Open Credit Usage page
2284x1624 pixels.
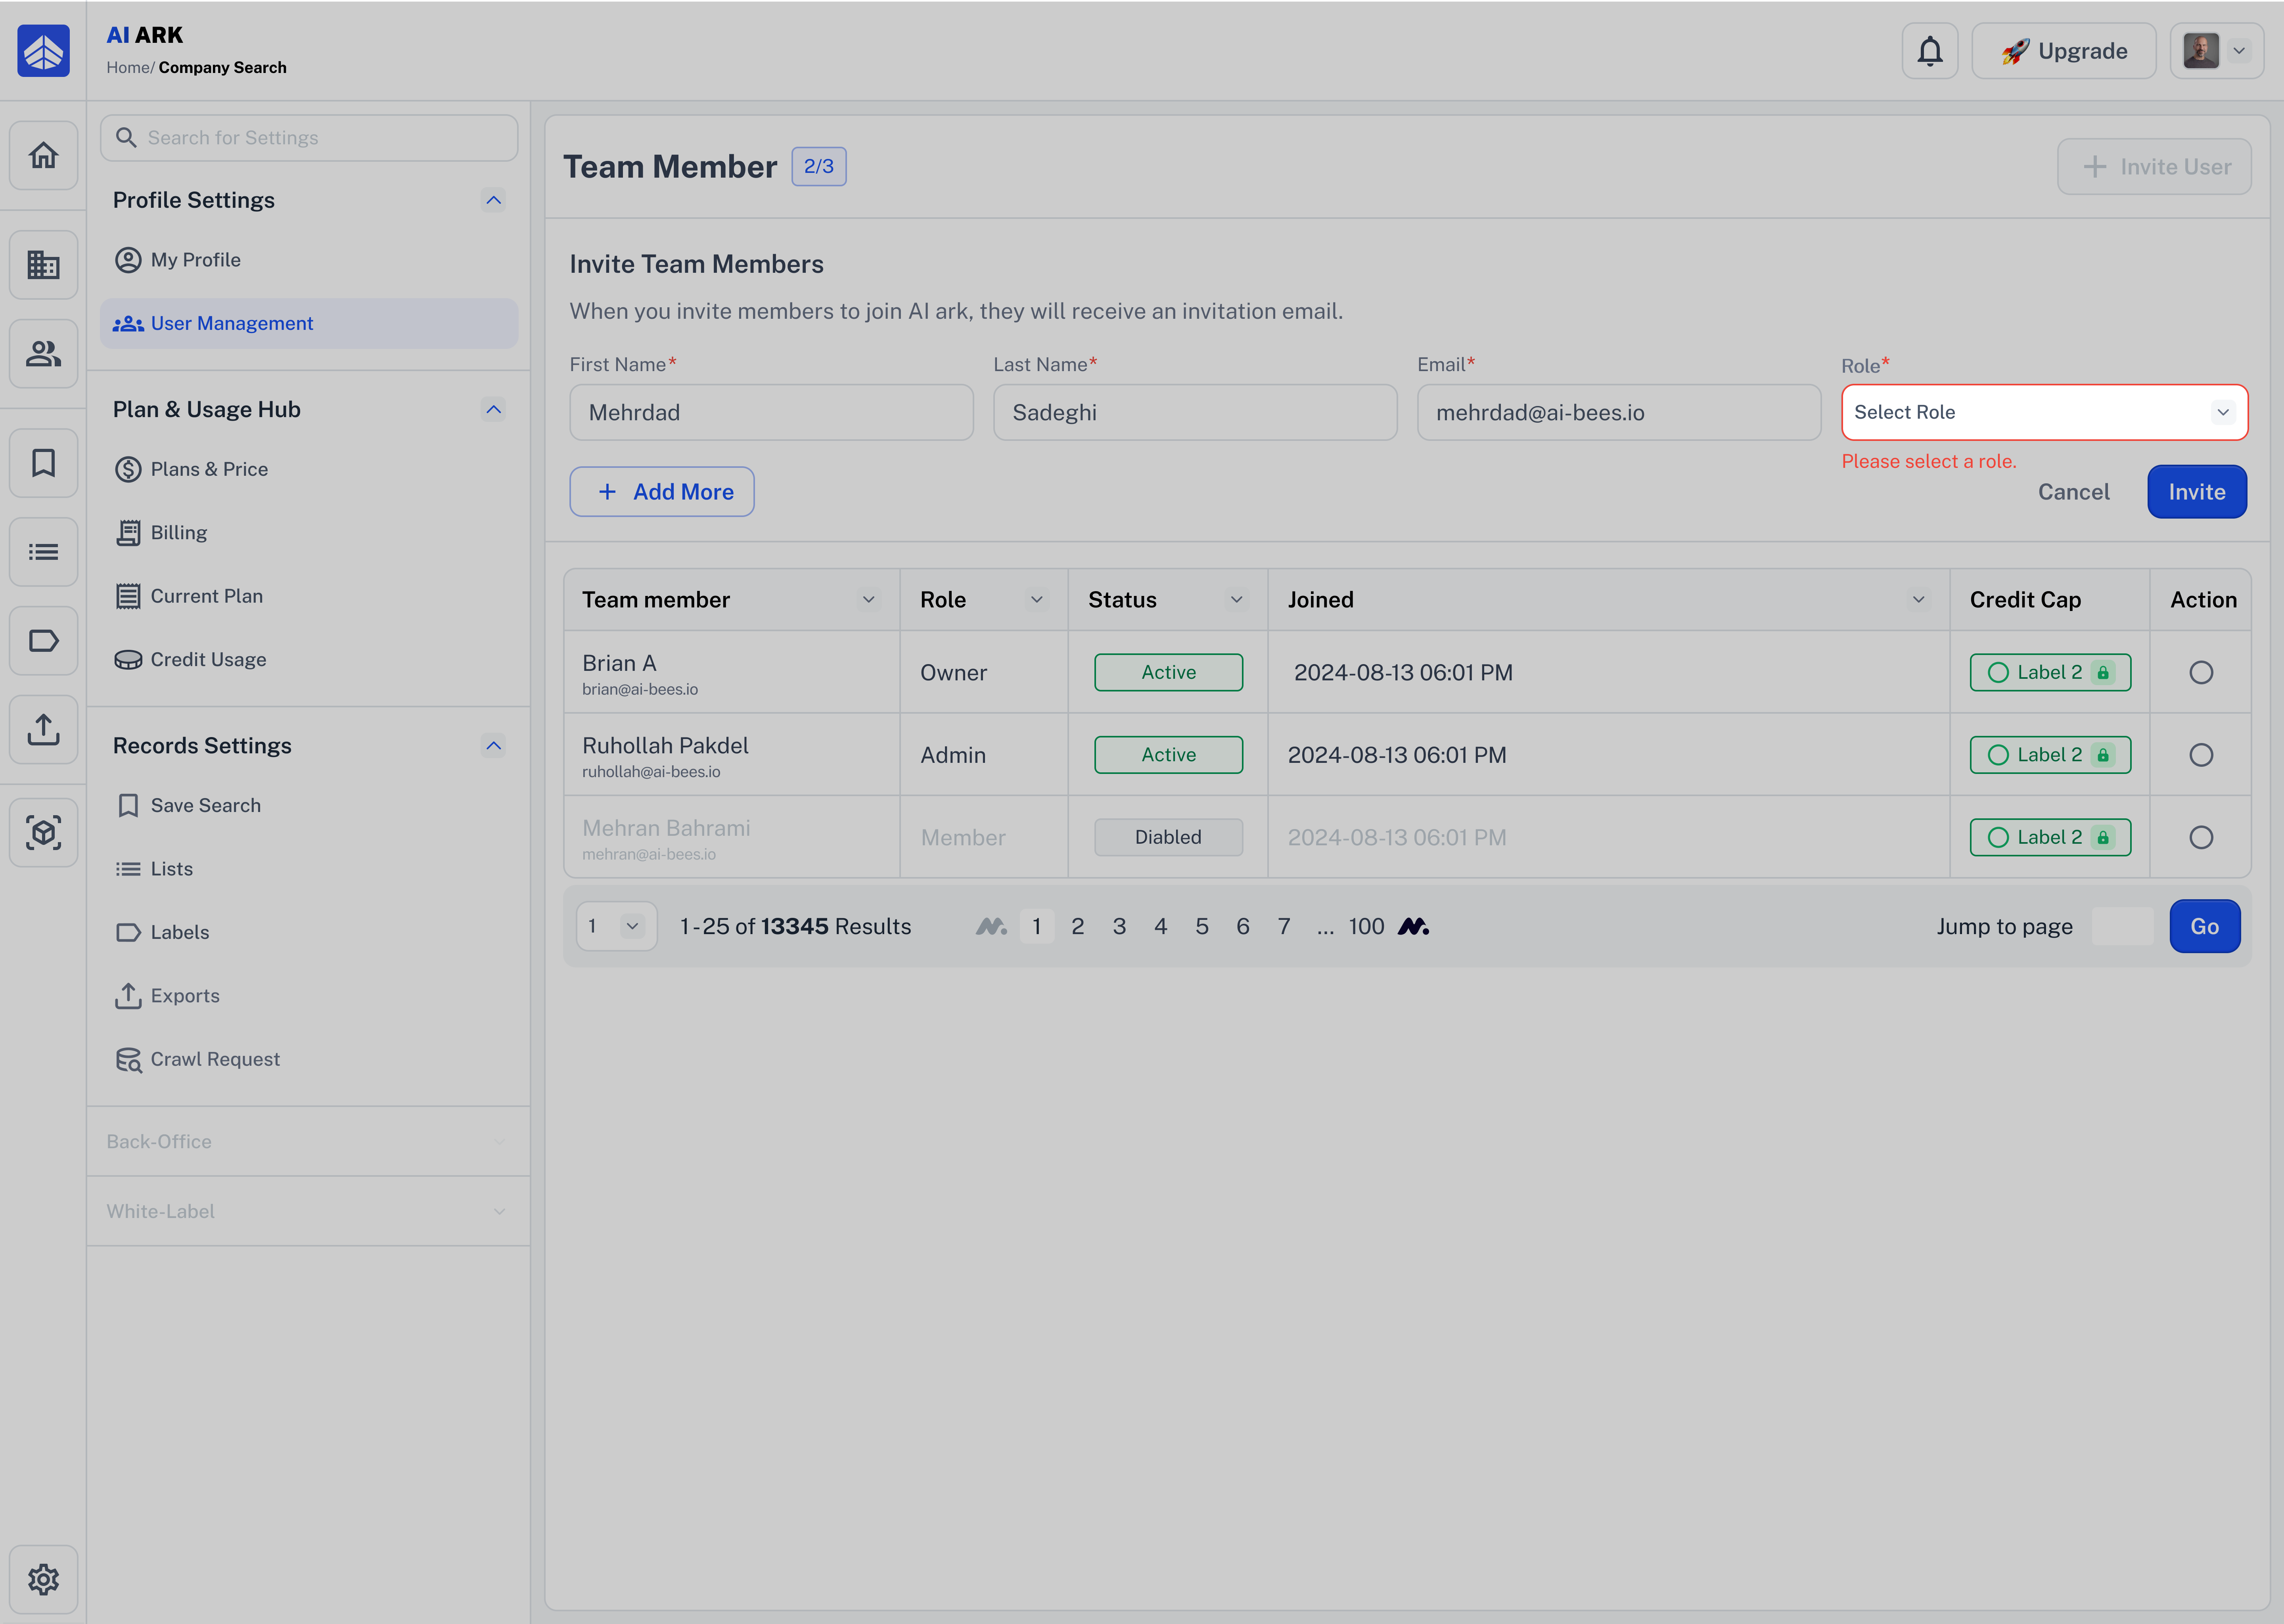(x=309, y=660)
